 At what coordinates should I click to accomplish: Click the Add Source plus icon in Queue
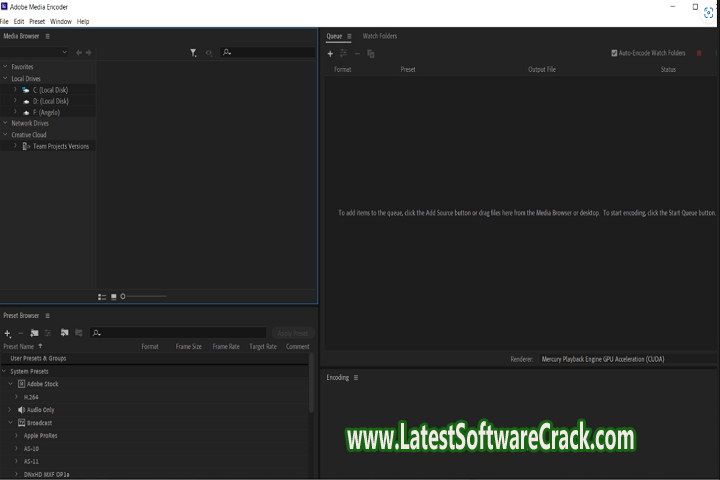331,53
